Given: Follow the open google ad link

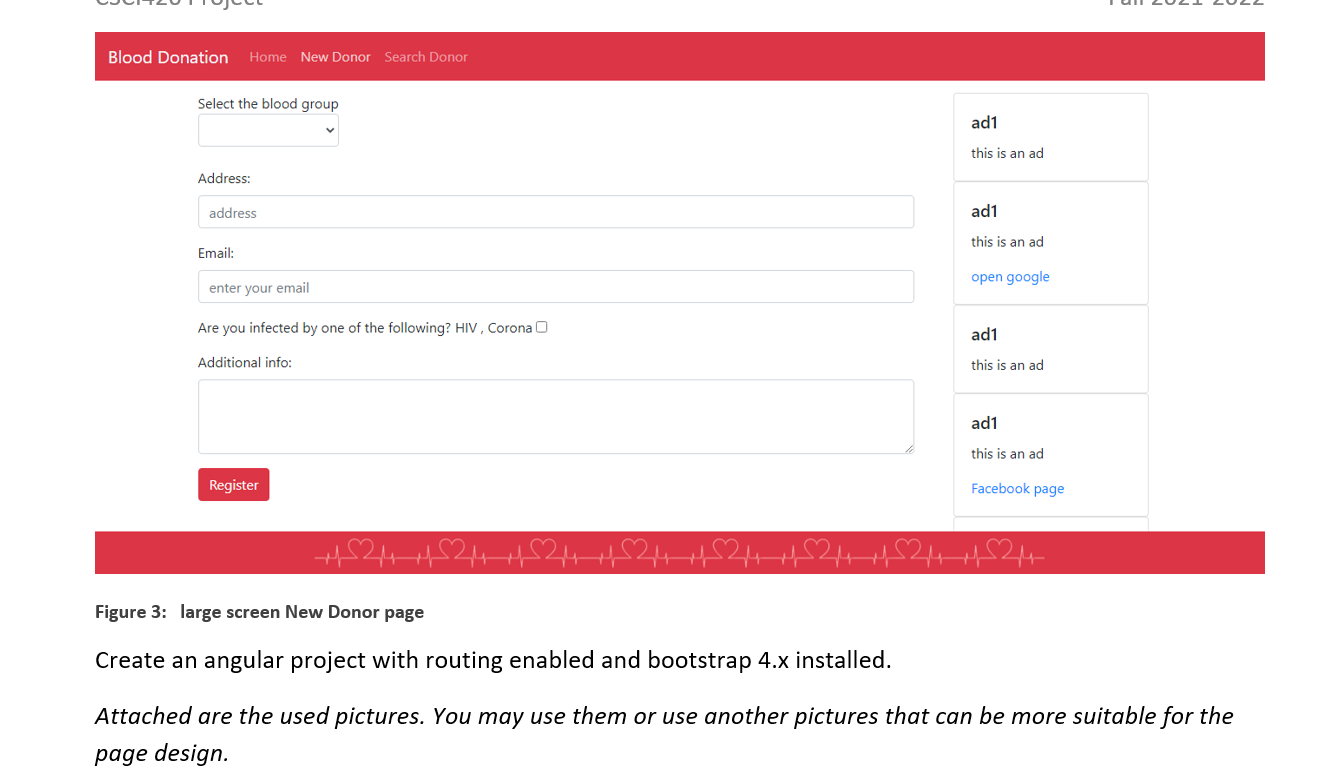Looking at the screenshot, I should [1010, 277].
